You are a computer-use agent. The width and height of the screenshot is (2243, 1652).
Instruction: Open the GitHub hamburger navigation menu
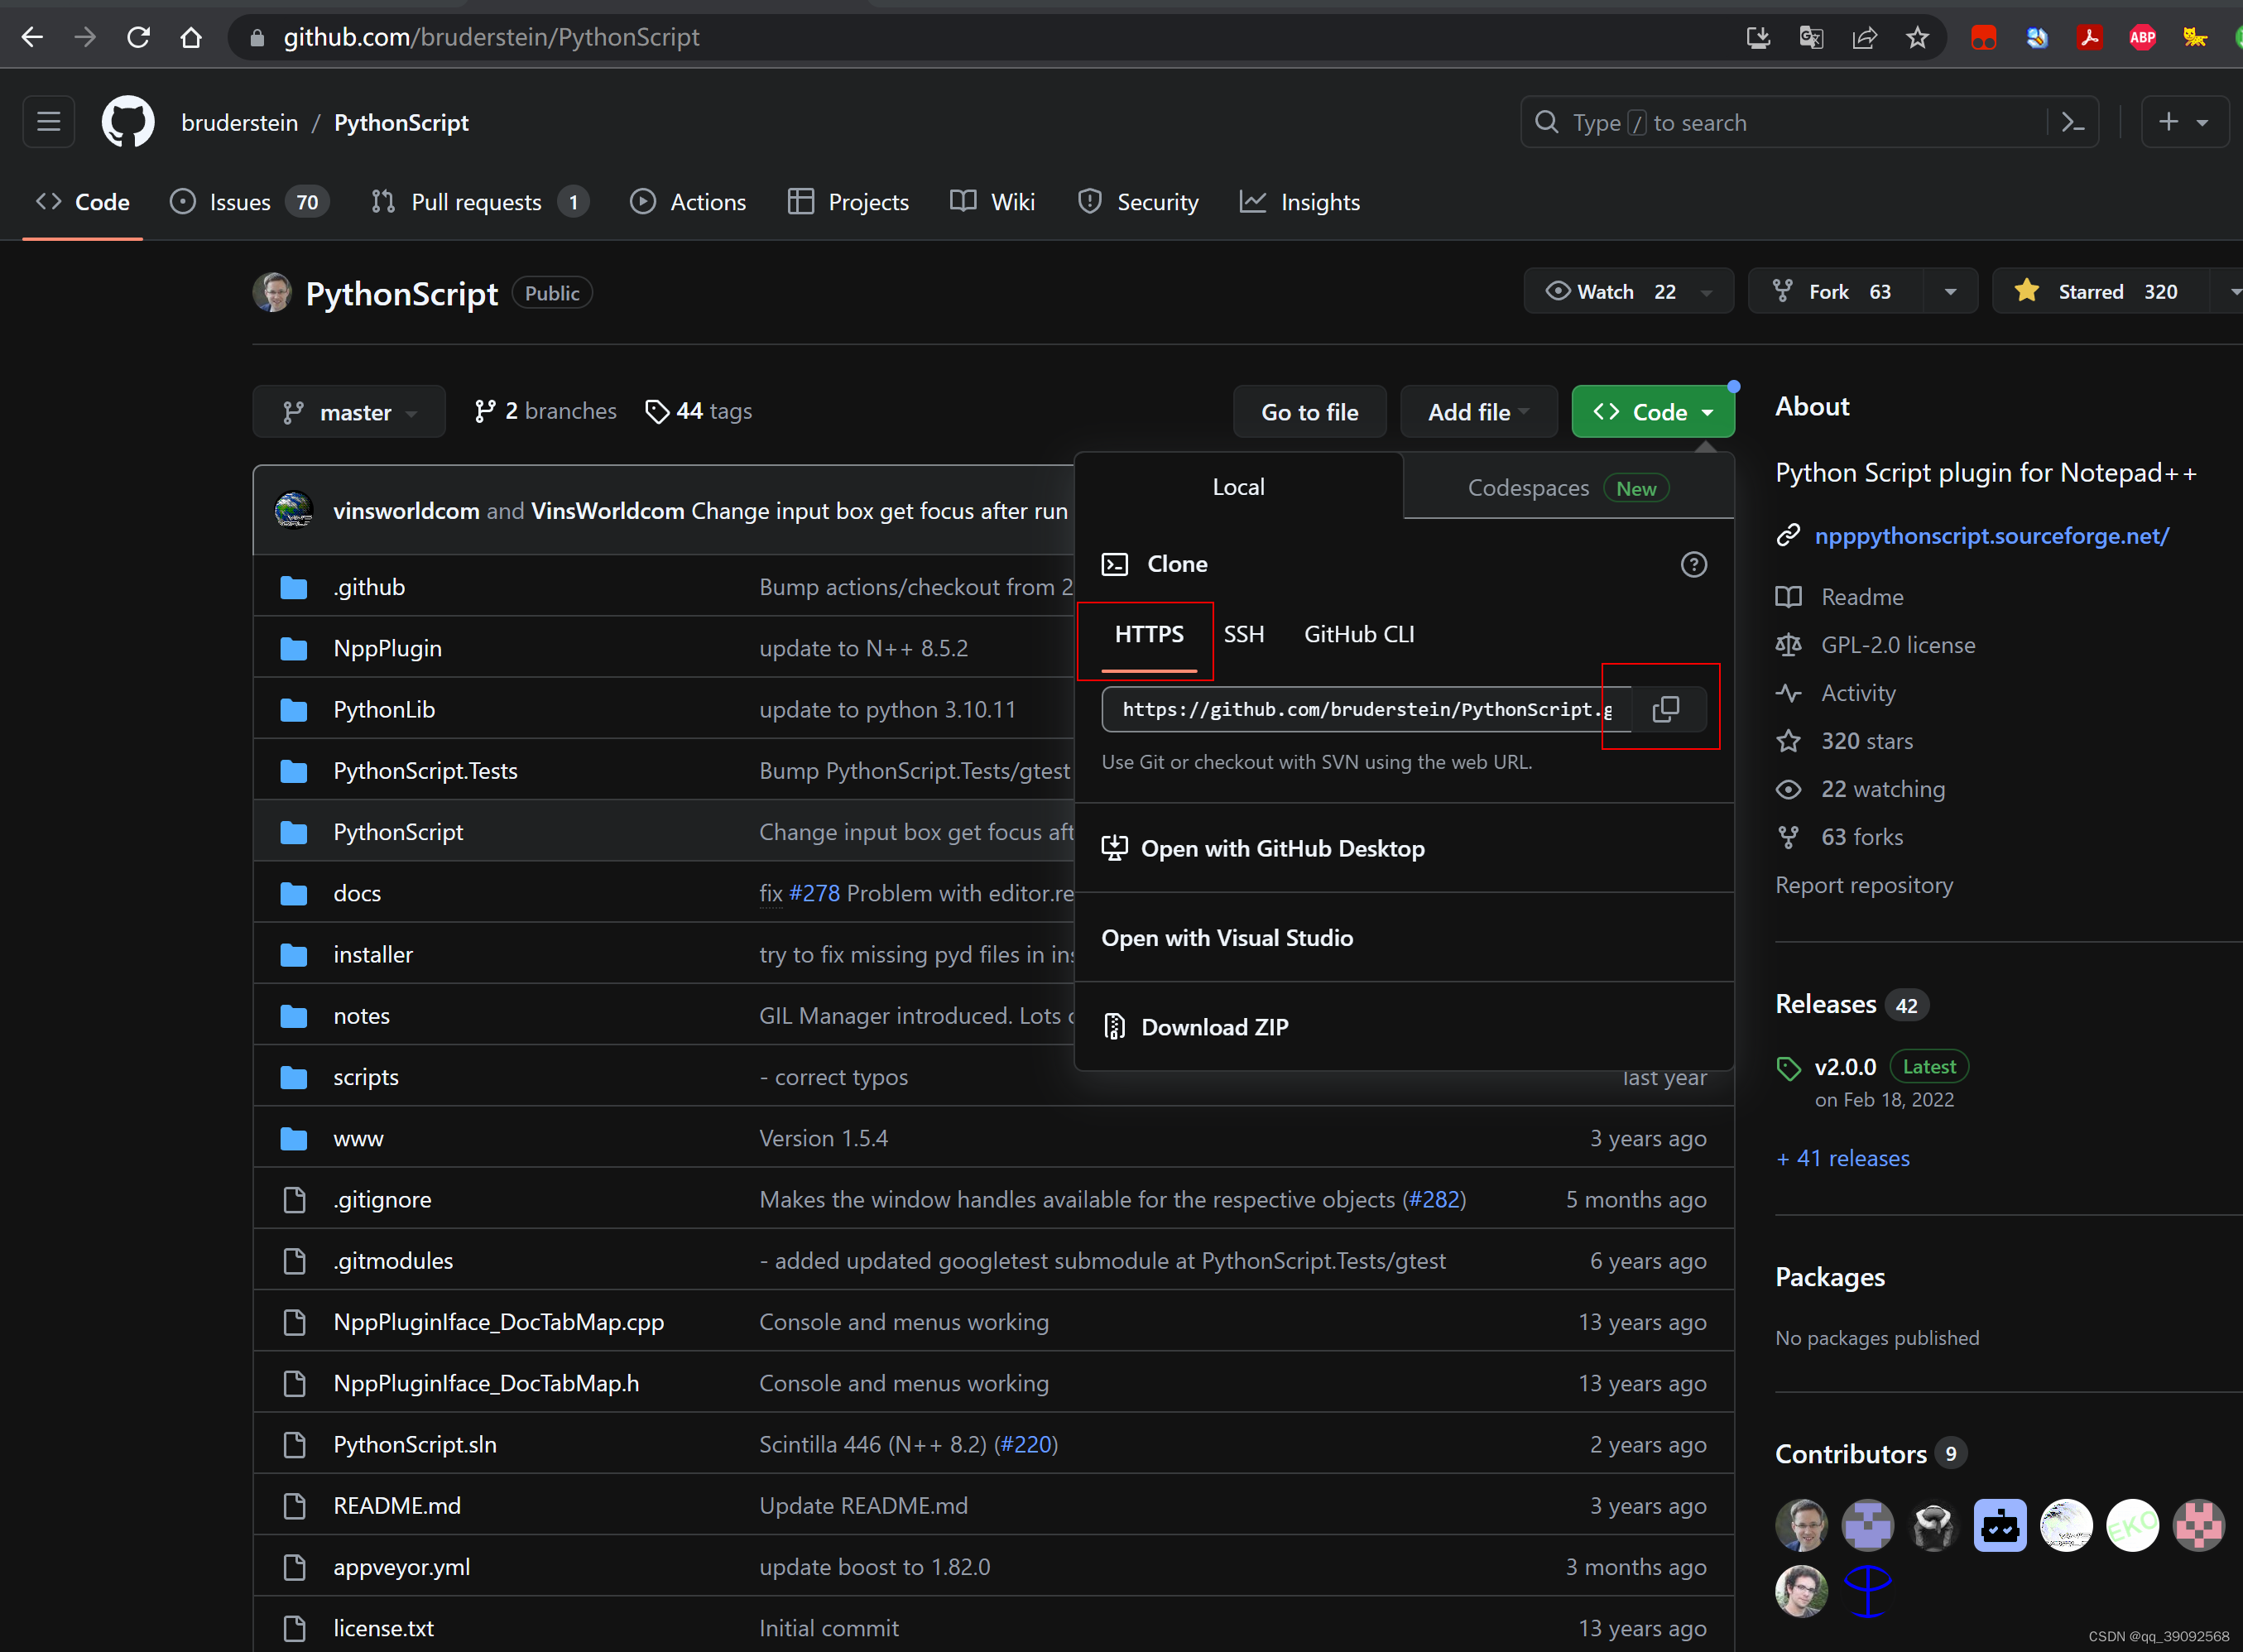(x=48, y=122)
